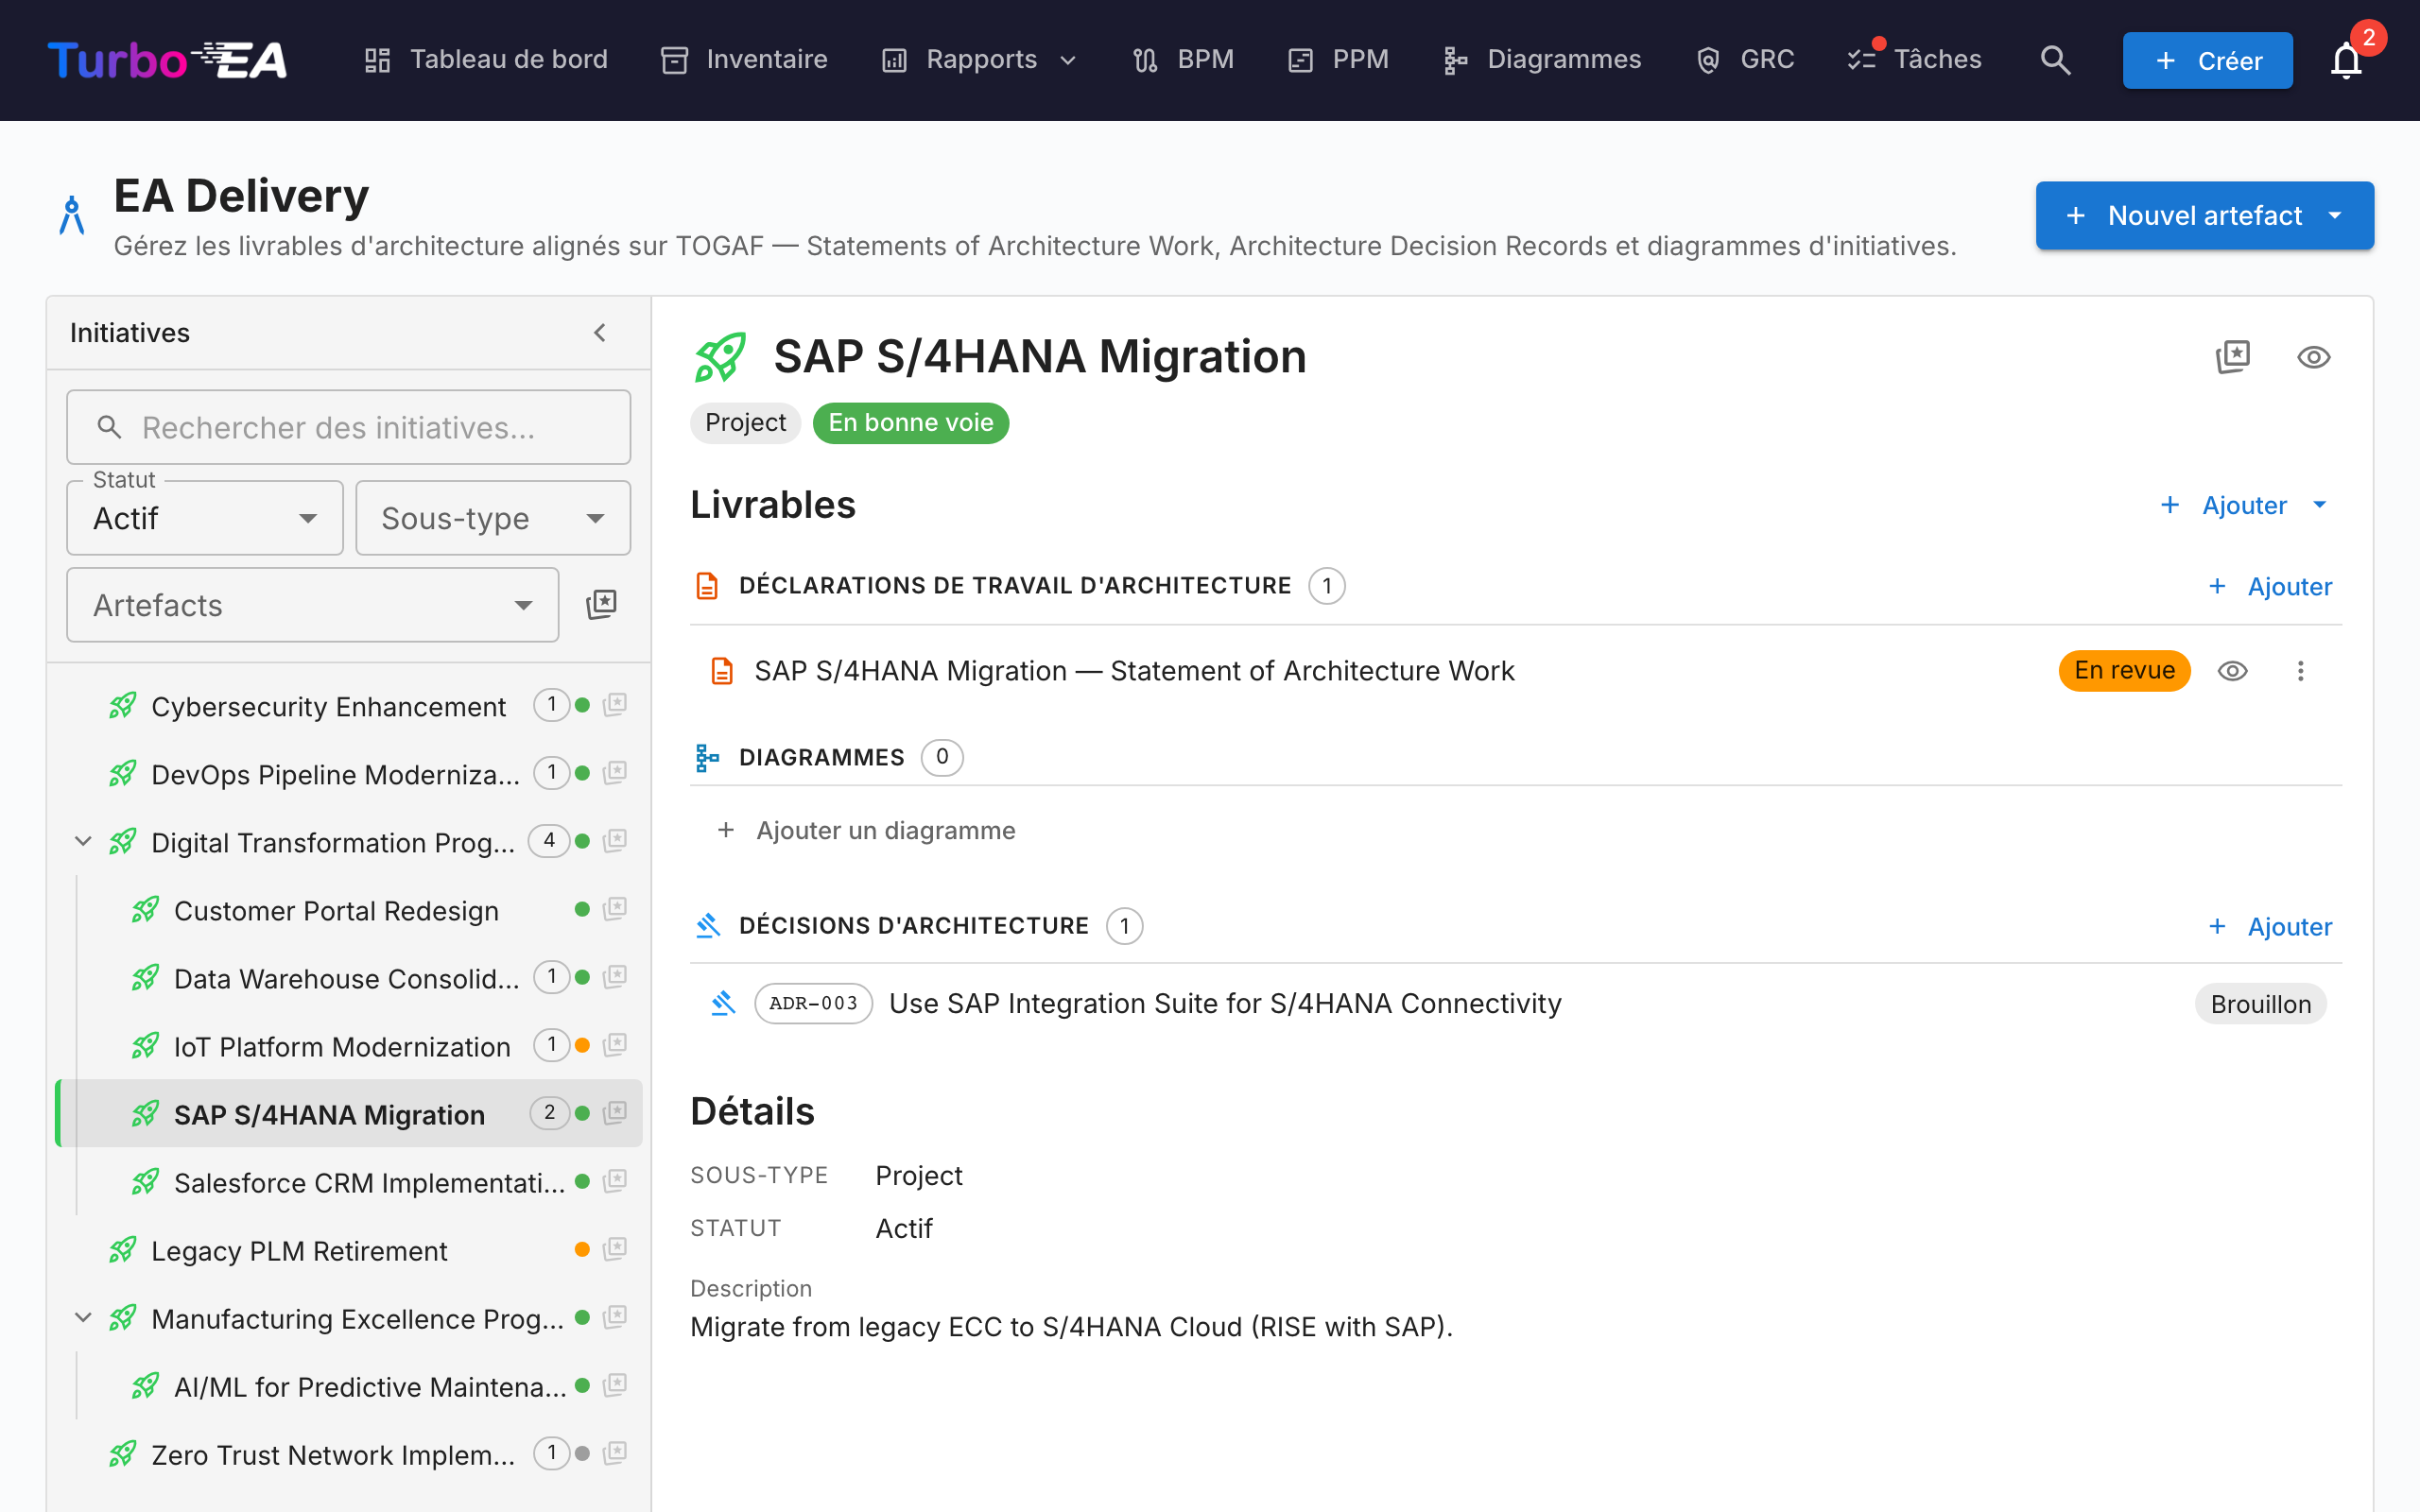Open the notifications bell

pos(2345,60)
